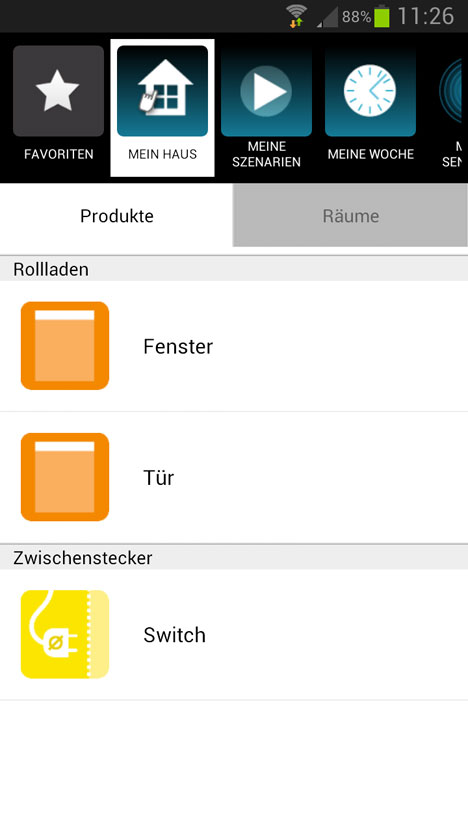
Task: Tap the Wi-Fi status icon
Action: (x=297, y=16)
